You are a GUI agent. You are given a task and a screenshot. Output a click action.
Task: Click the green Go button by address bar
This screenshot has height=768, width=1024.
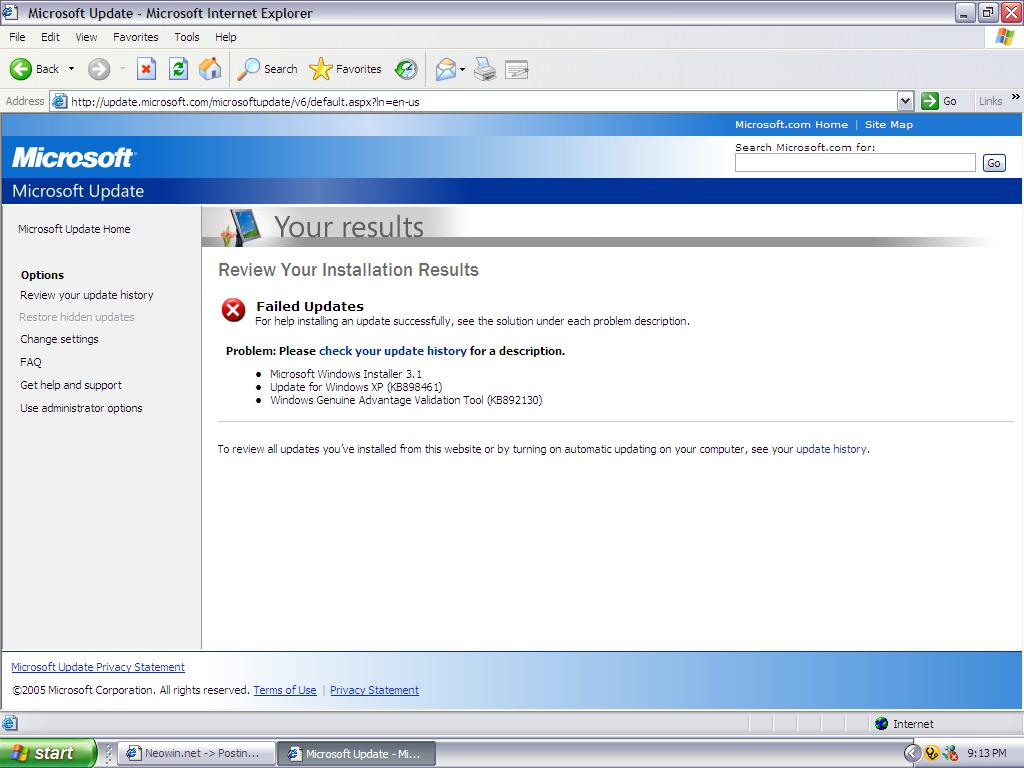tap(939, 101)
